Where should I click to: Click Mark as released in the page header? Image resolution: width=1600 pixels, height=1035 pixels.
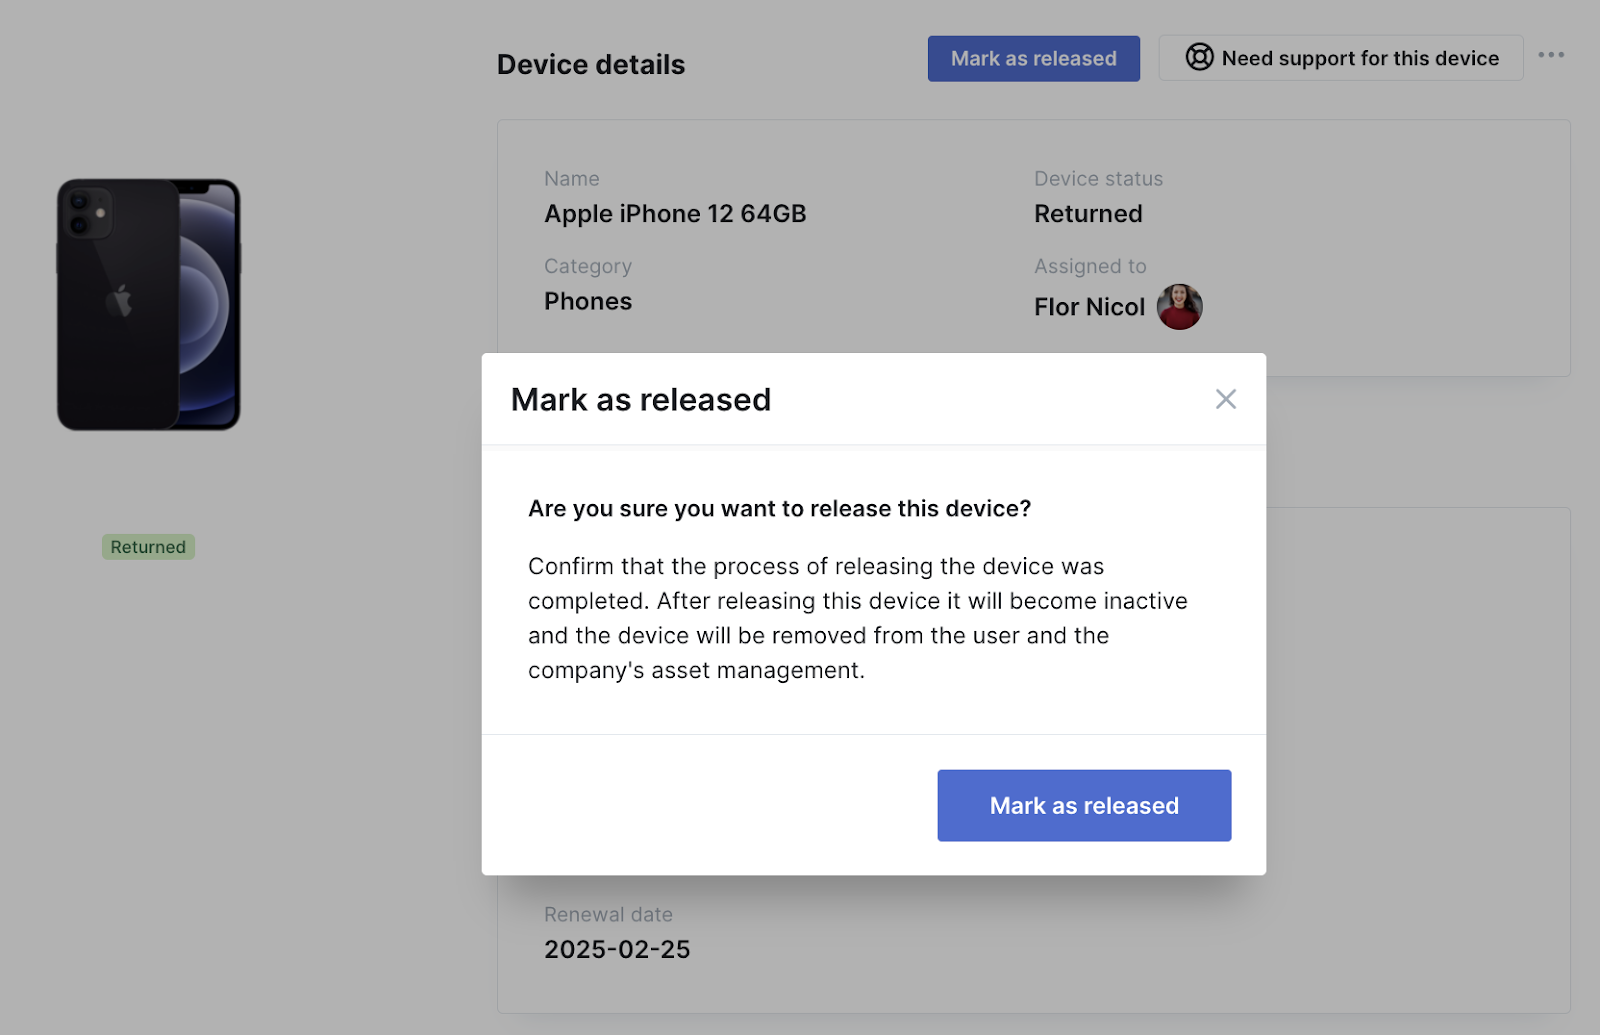[1033, 58]
